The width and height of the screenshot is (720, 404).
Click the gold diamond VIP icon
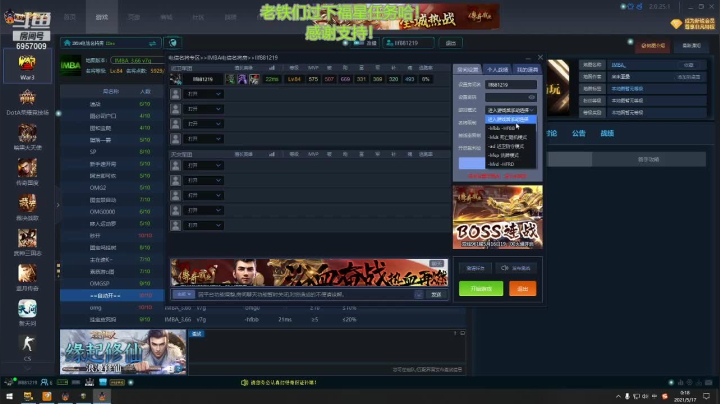point(676,24)
